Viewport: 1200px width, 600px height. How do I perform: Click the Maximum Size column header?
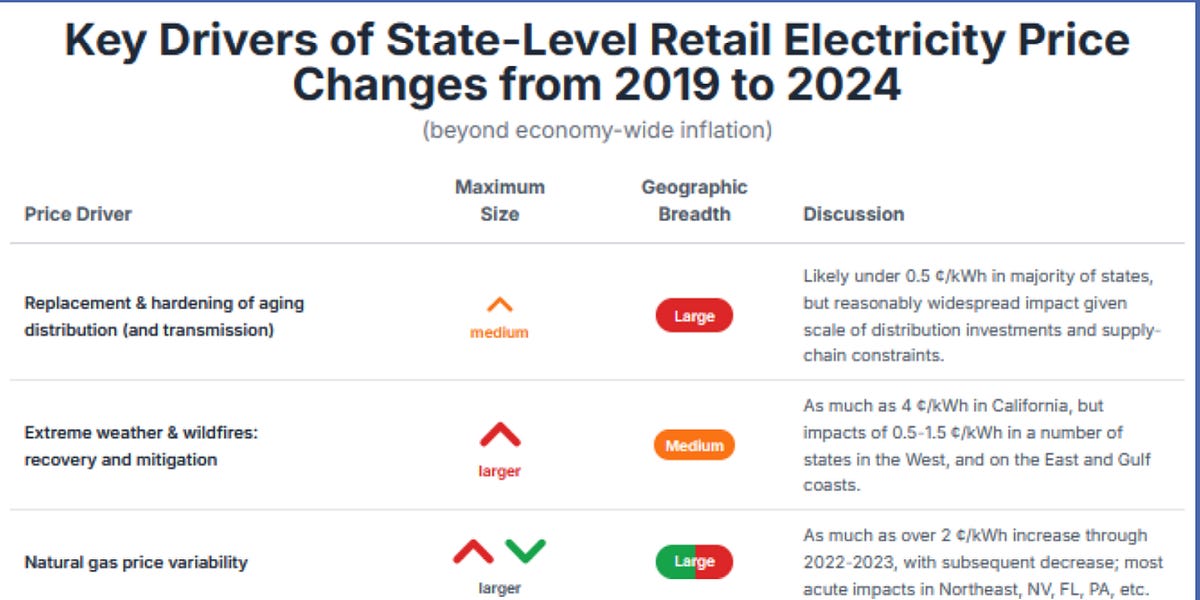point(500,200)
